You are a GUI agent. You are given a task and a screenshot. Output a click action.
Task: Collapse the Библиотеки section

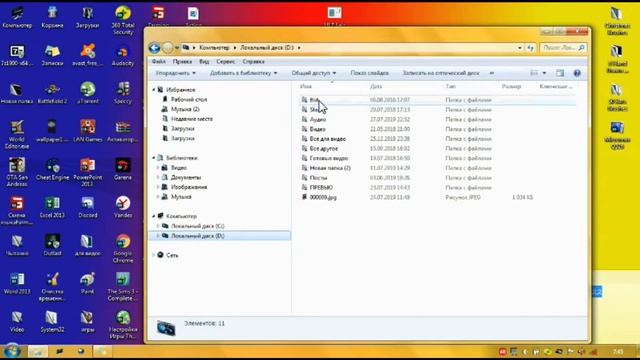(154, 158)
